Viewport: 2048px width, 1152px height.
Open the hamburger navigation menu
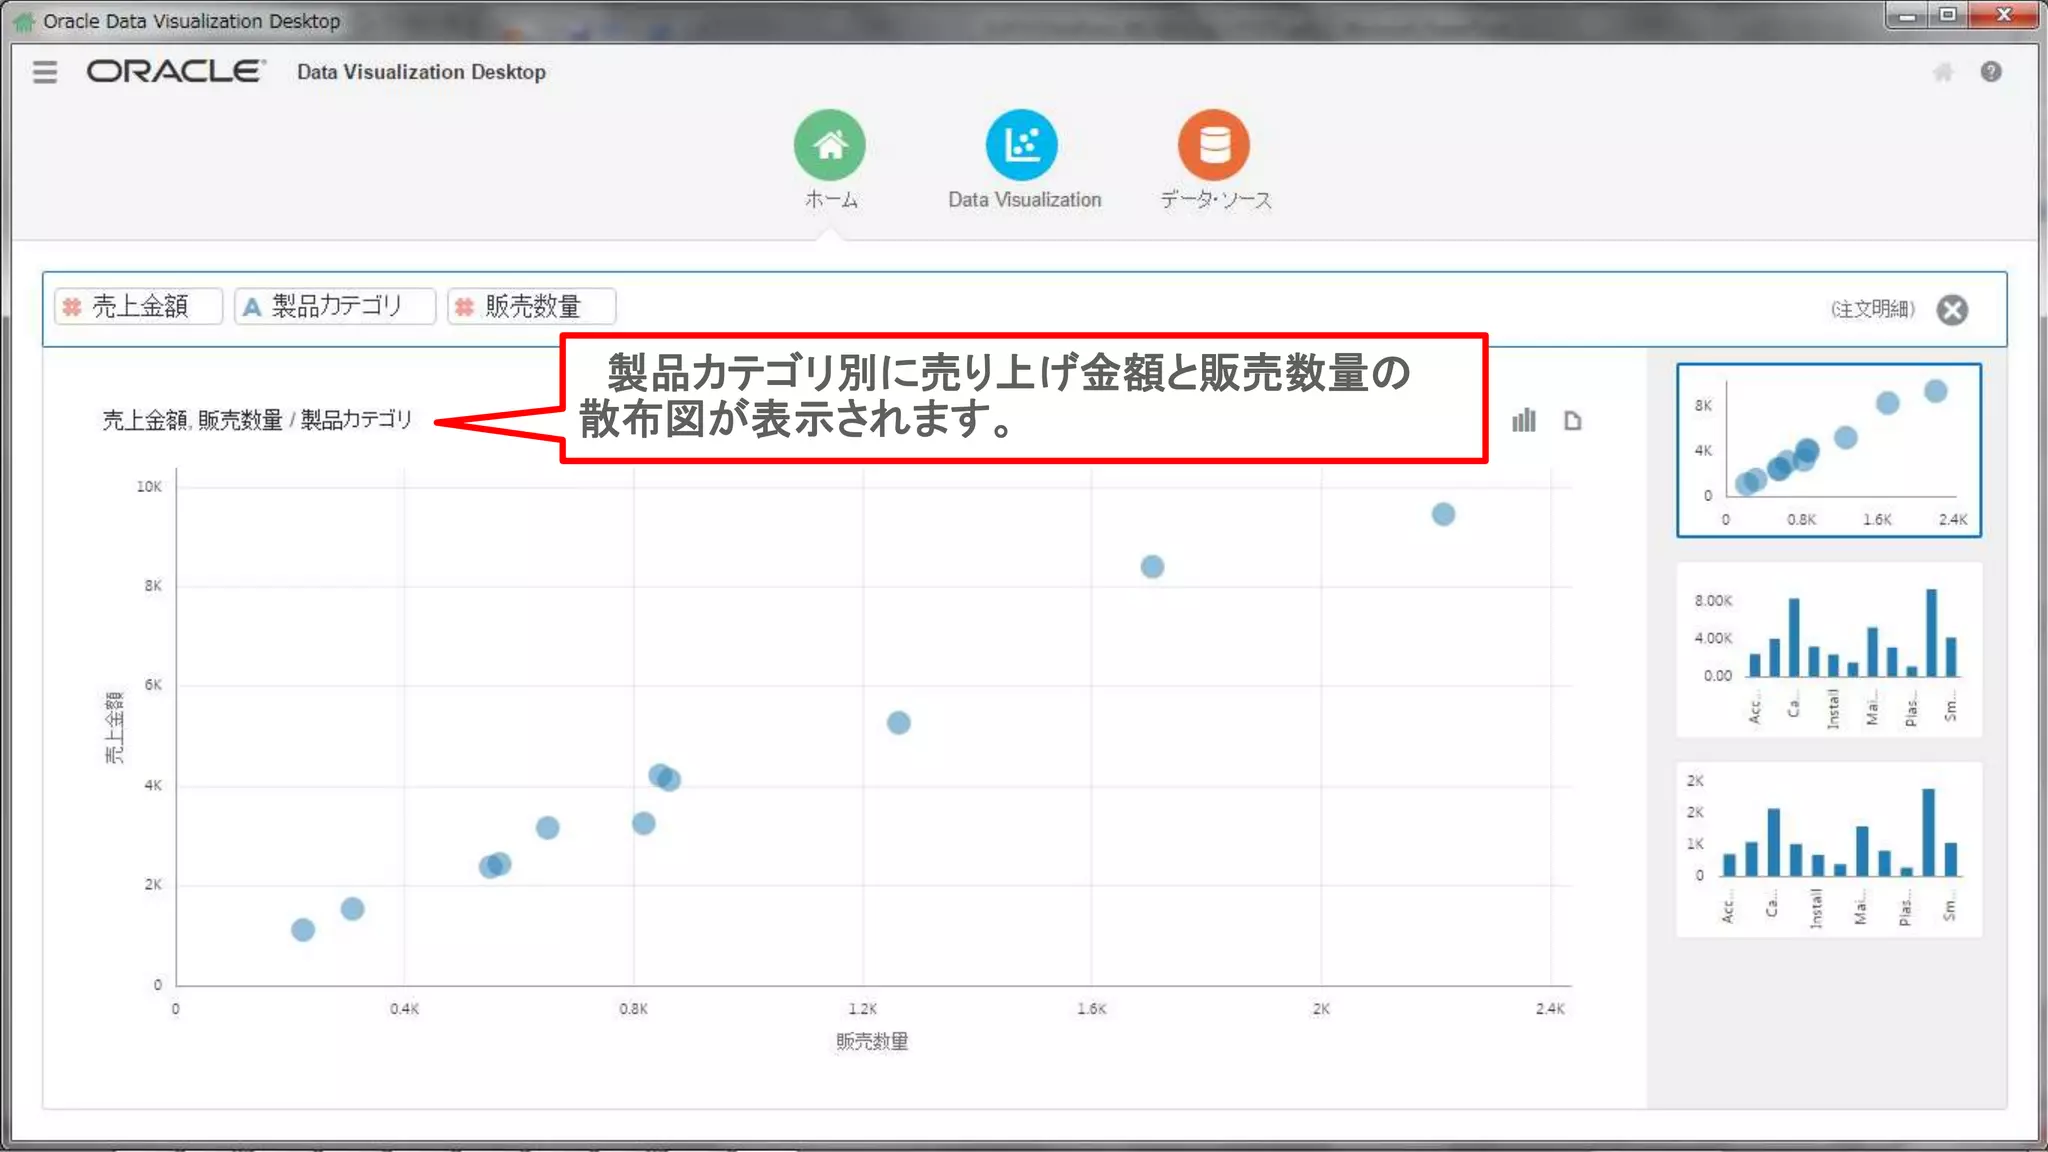(x=45, y=72)
